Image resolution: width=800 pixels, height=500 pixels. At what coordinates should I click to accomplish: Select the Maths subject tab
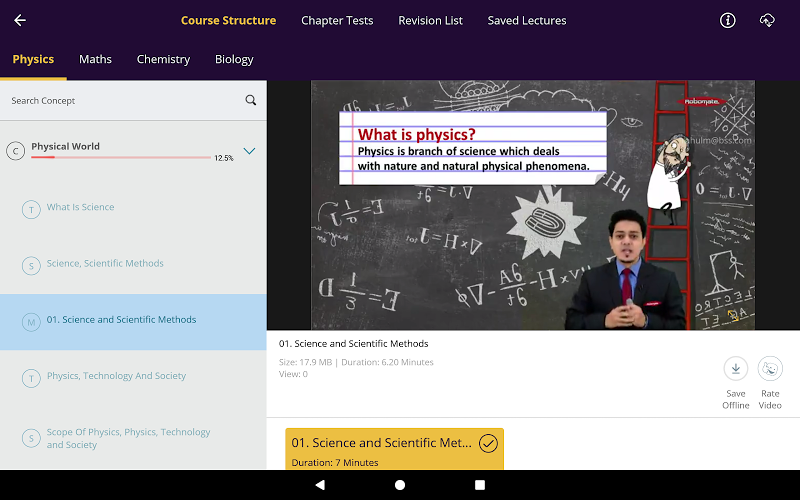click(95, 59)
